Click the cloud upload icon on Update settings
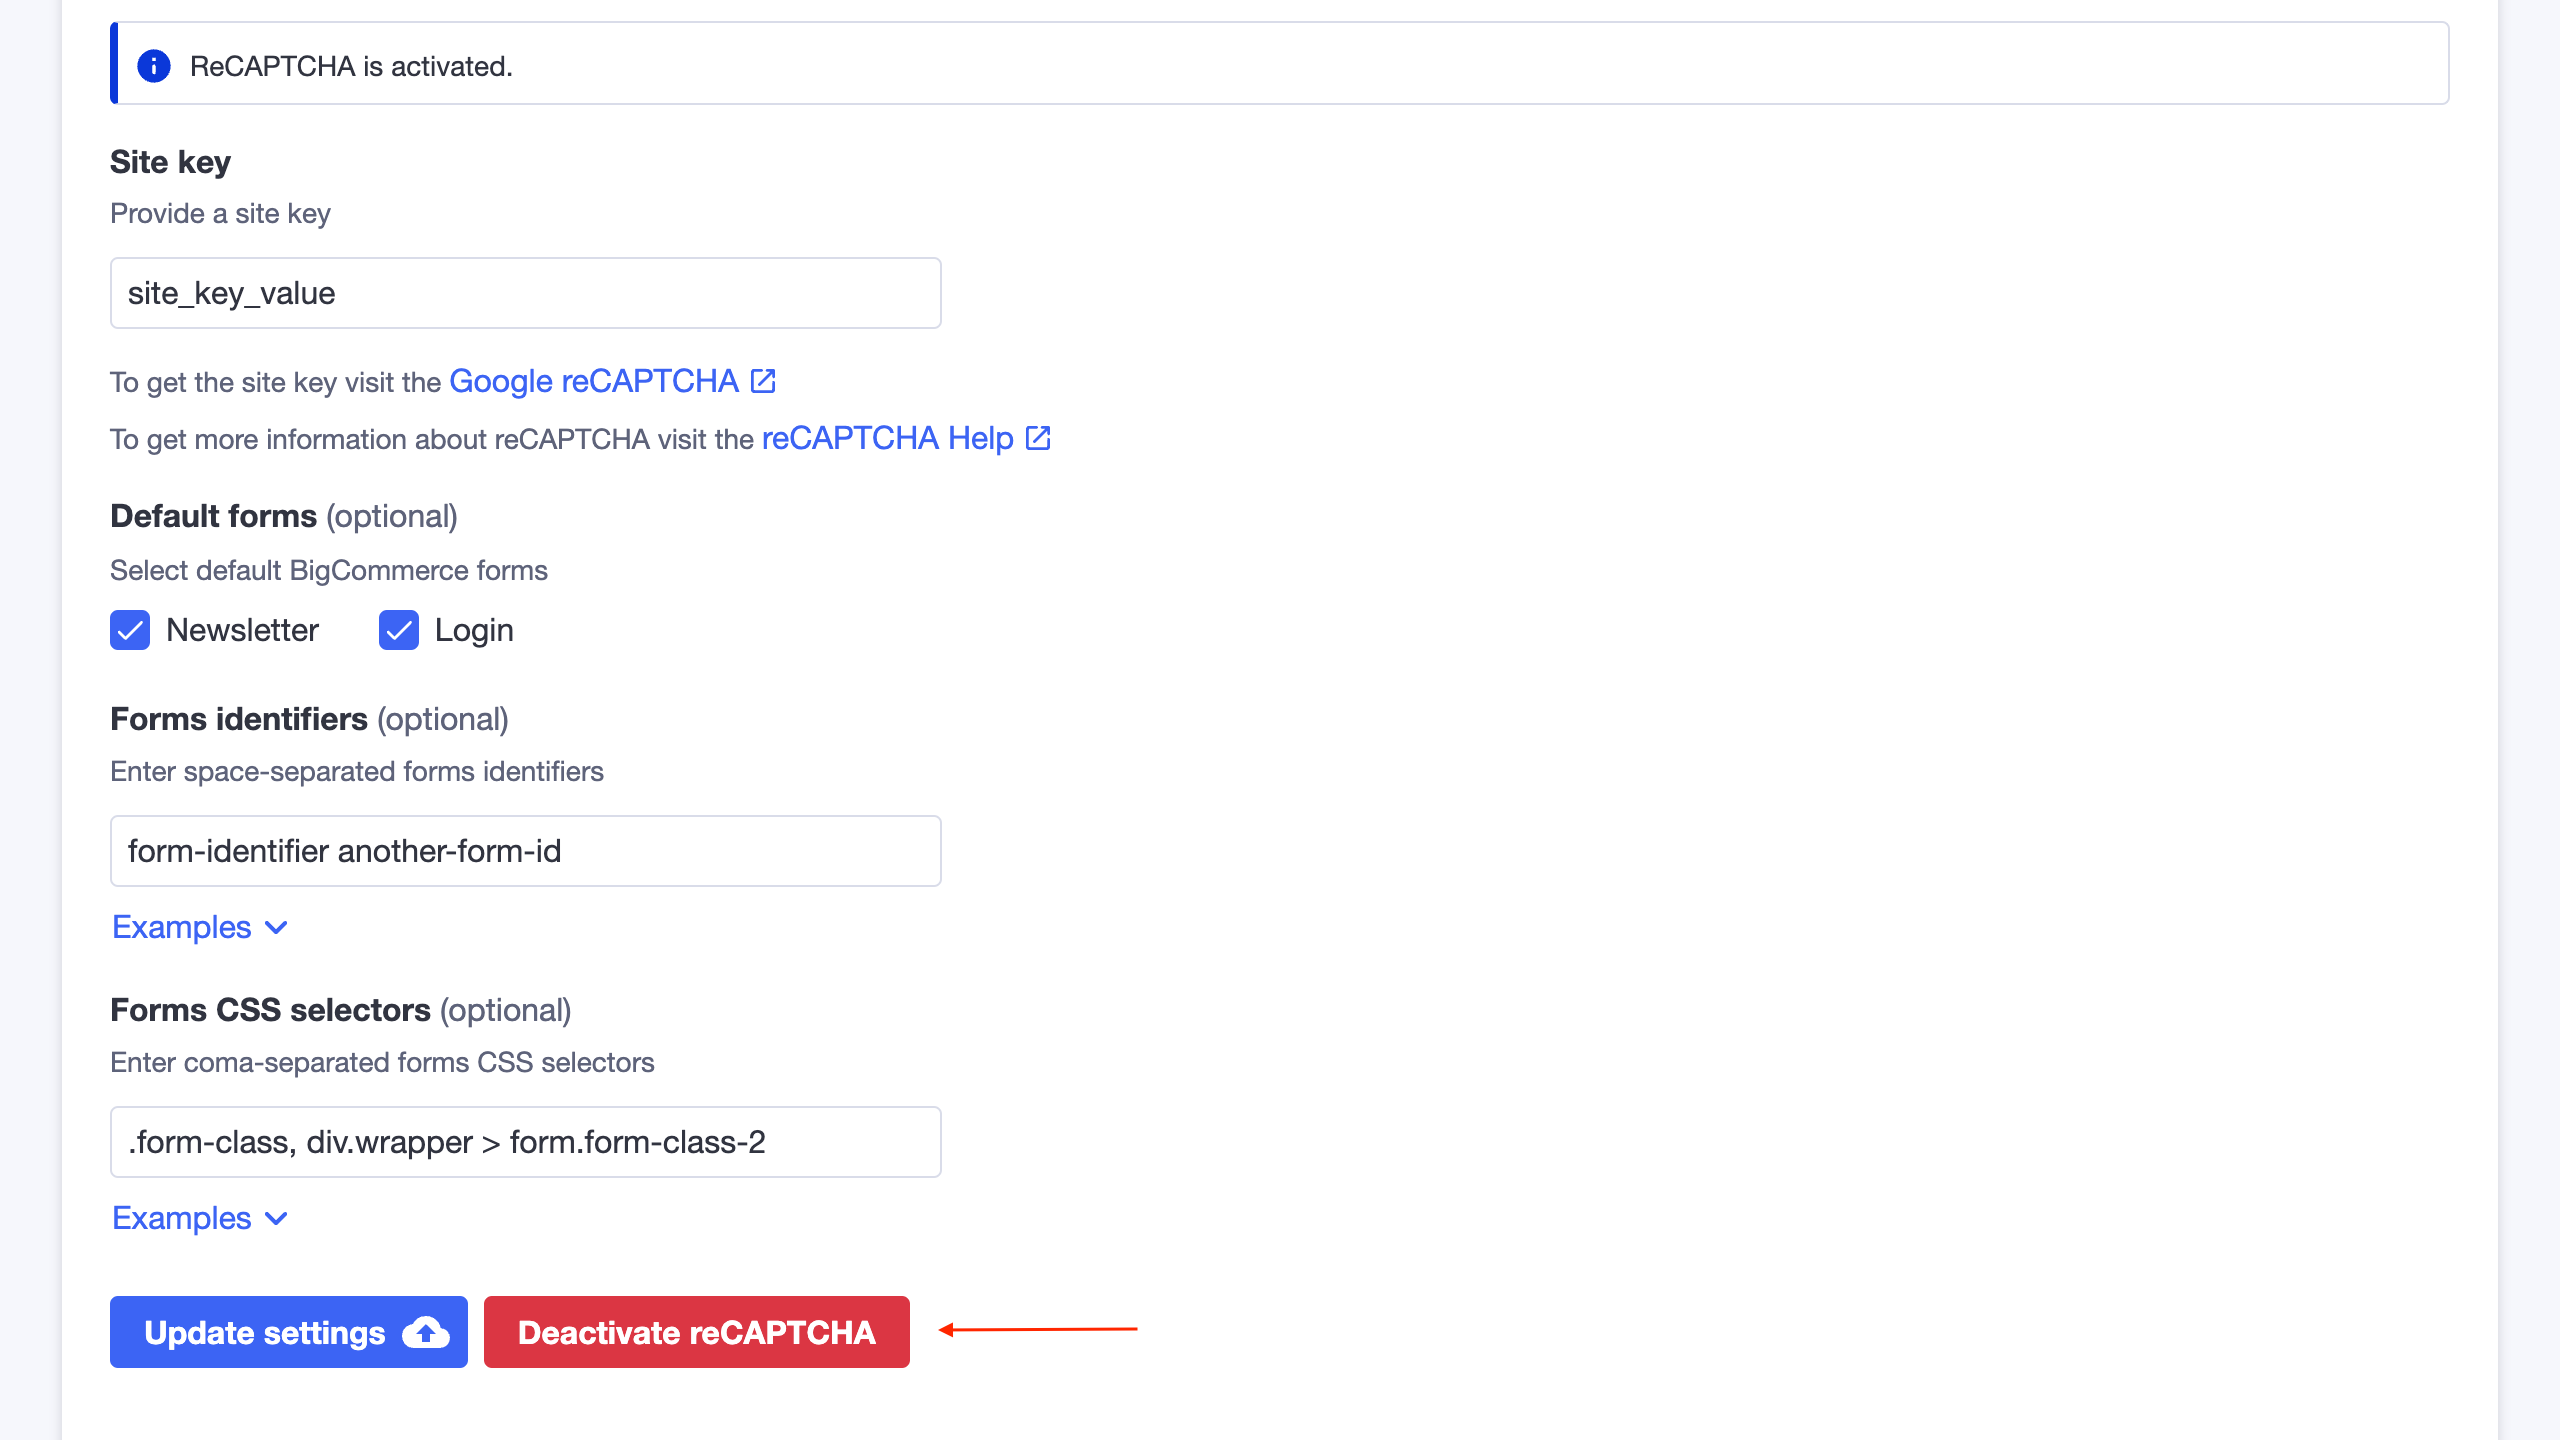 click(423, 1331)
